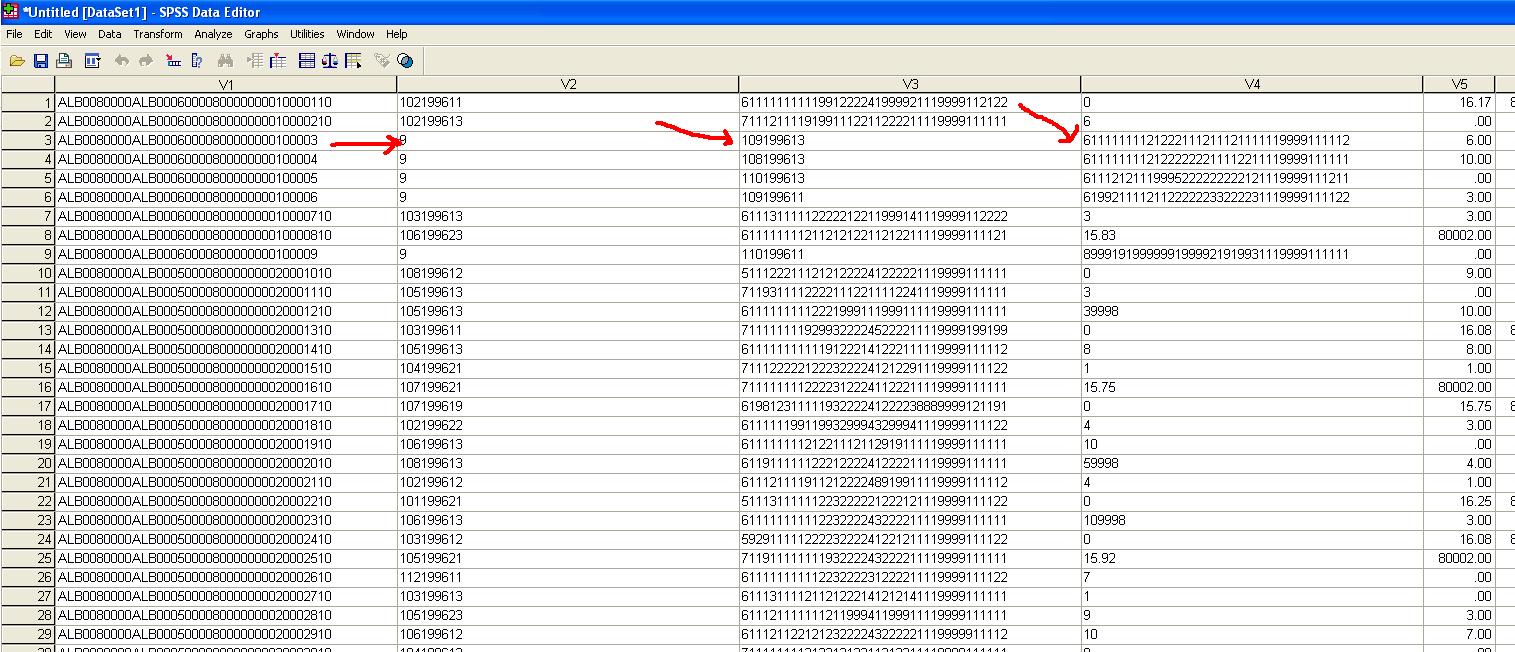Image resolution: width=1515 pixels, height=652 pixels.
Task: Open the Edit menu
Action: pyautogui.click(x=43, y=34)
